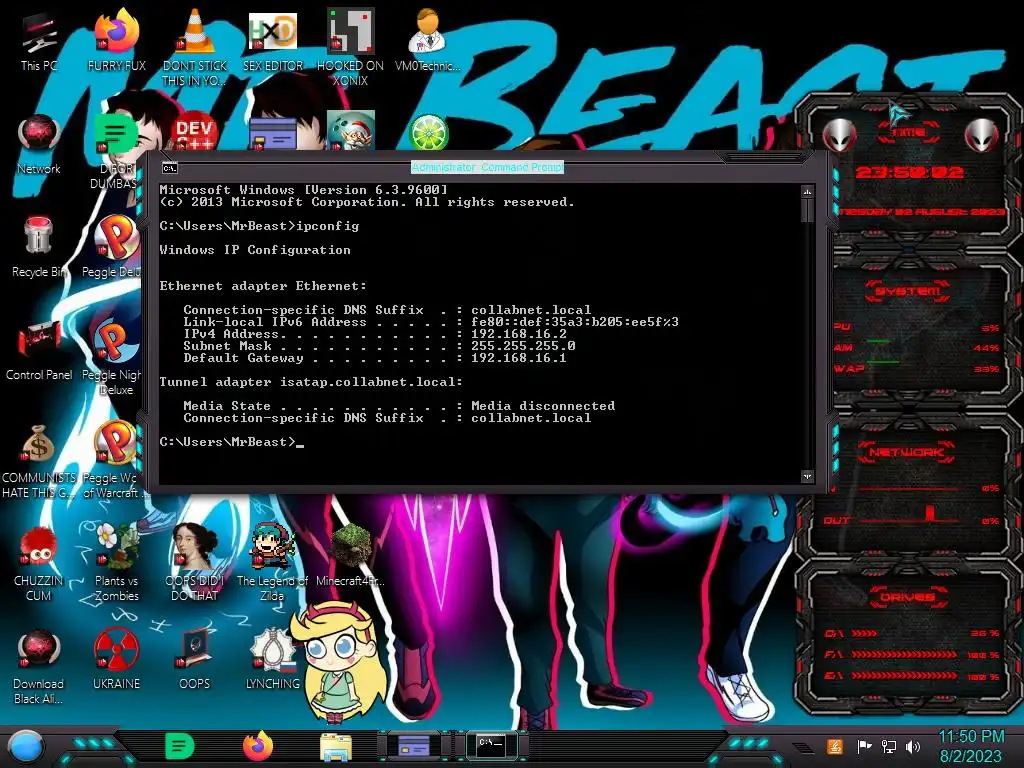
Task: Click the Command Prompt scrollbar down arrow
Action: [x=807, y=477]
